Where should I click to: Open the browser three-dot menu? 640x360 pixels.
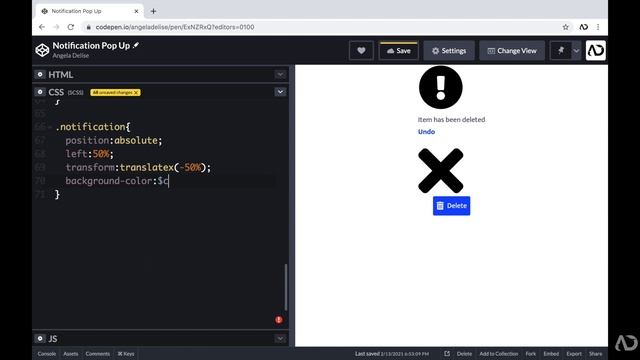(598, 27)
